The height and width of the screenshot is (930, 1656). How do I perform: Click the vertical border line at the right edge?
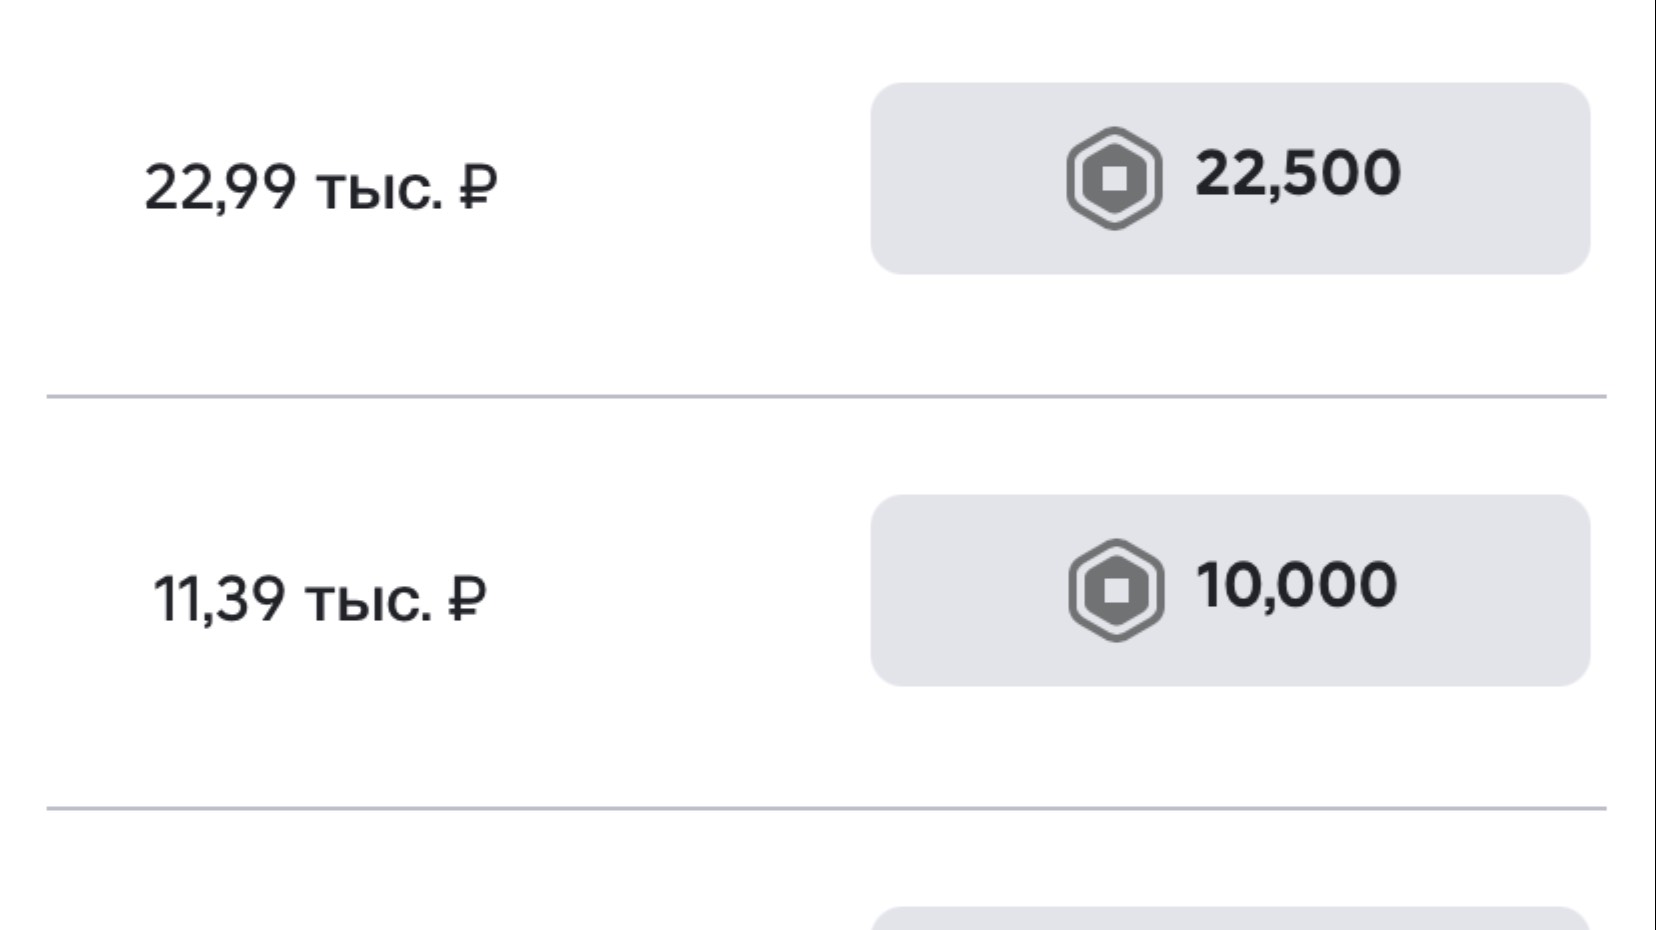coord(1654,465)
